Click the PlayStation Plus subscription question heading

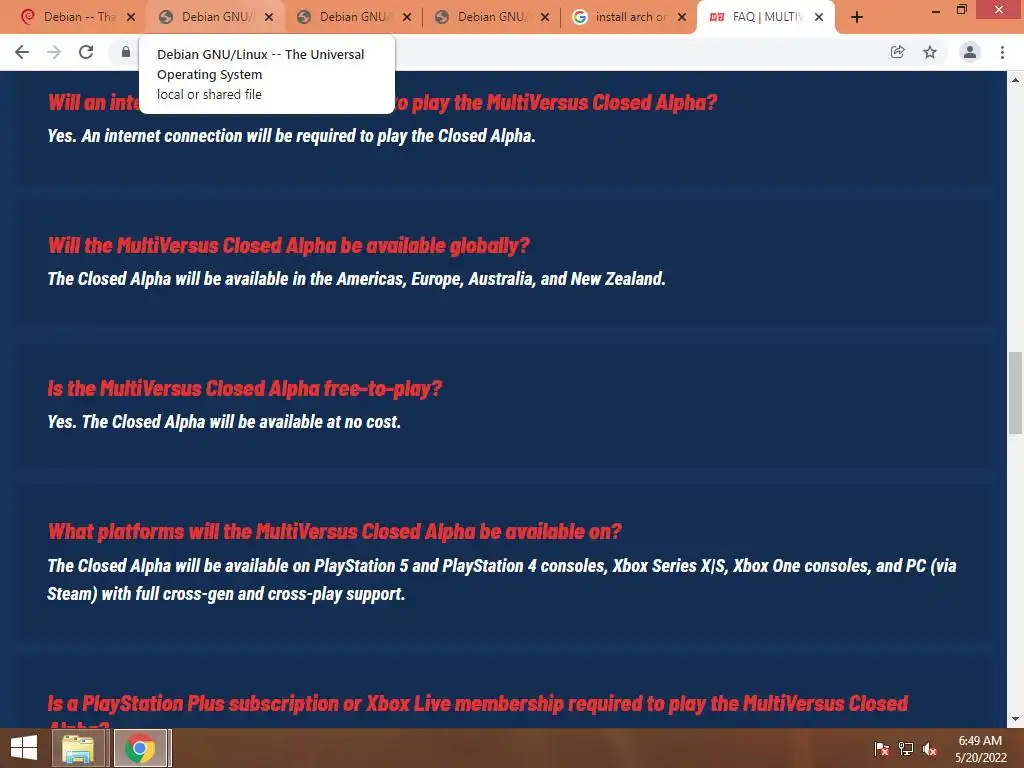pyautogui.click(x=477, y=709)
